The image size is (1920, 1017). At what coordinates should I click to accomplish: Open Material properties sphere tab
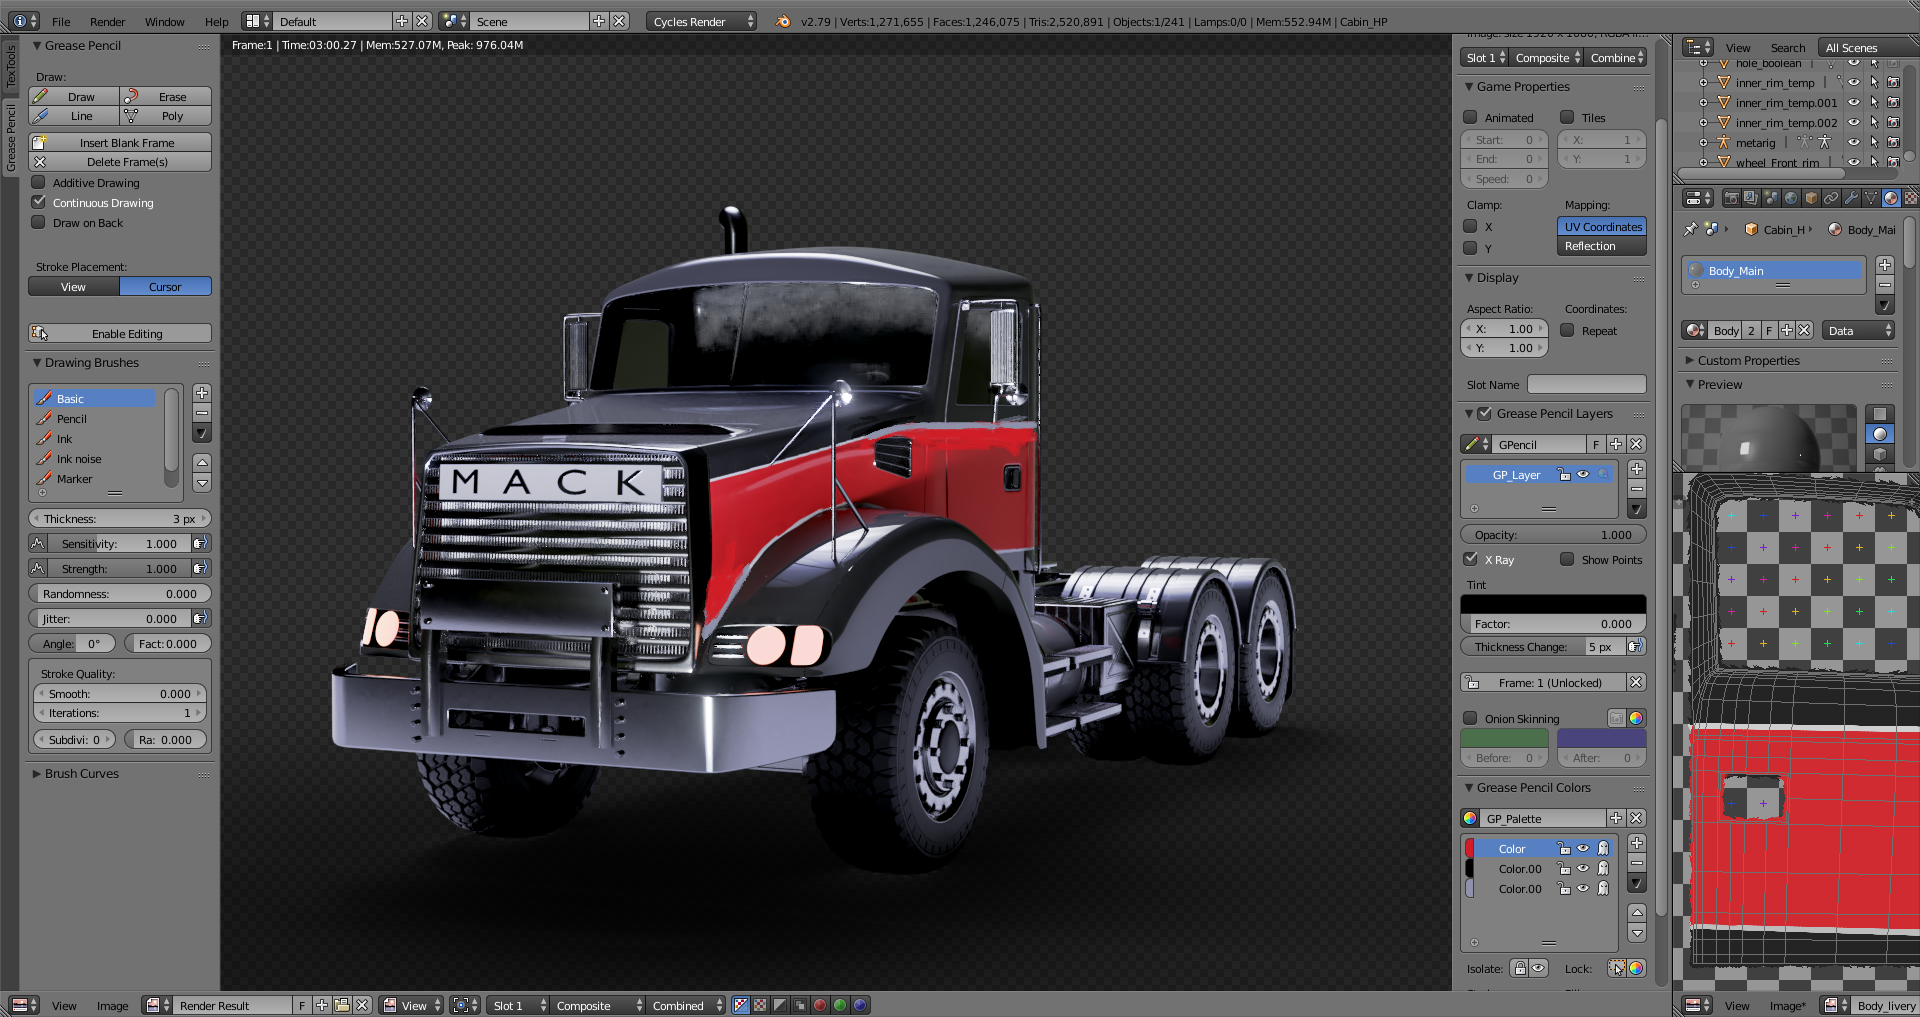pos(1890,198)
